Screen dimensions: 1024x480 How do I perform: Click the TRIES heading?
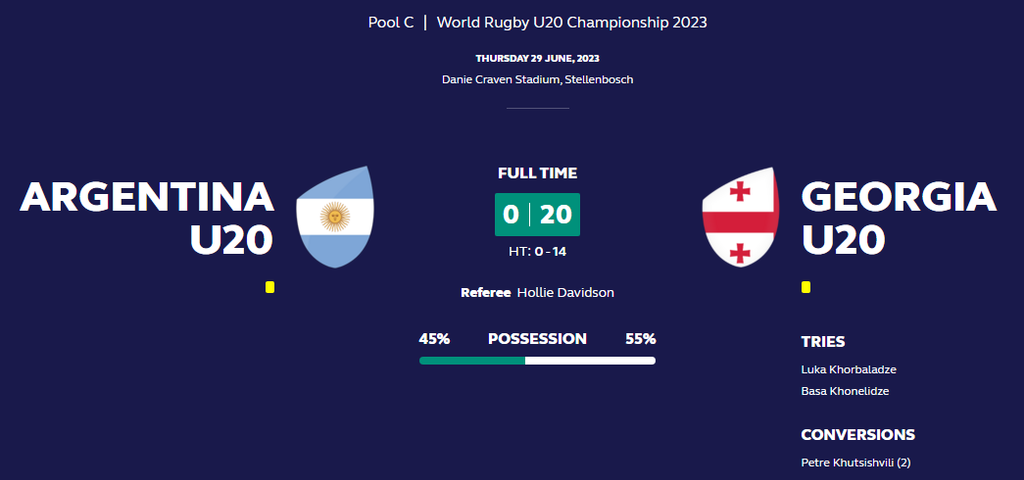pos(823,342)
